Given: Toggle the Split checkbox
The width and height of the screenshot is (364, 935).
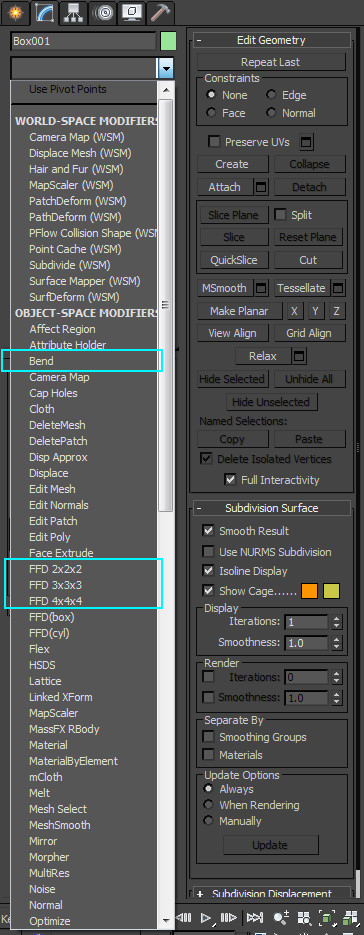Looking at the screenshot, I should (x=279, y=215).
